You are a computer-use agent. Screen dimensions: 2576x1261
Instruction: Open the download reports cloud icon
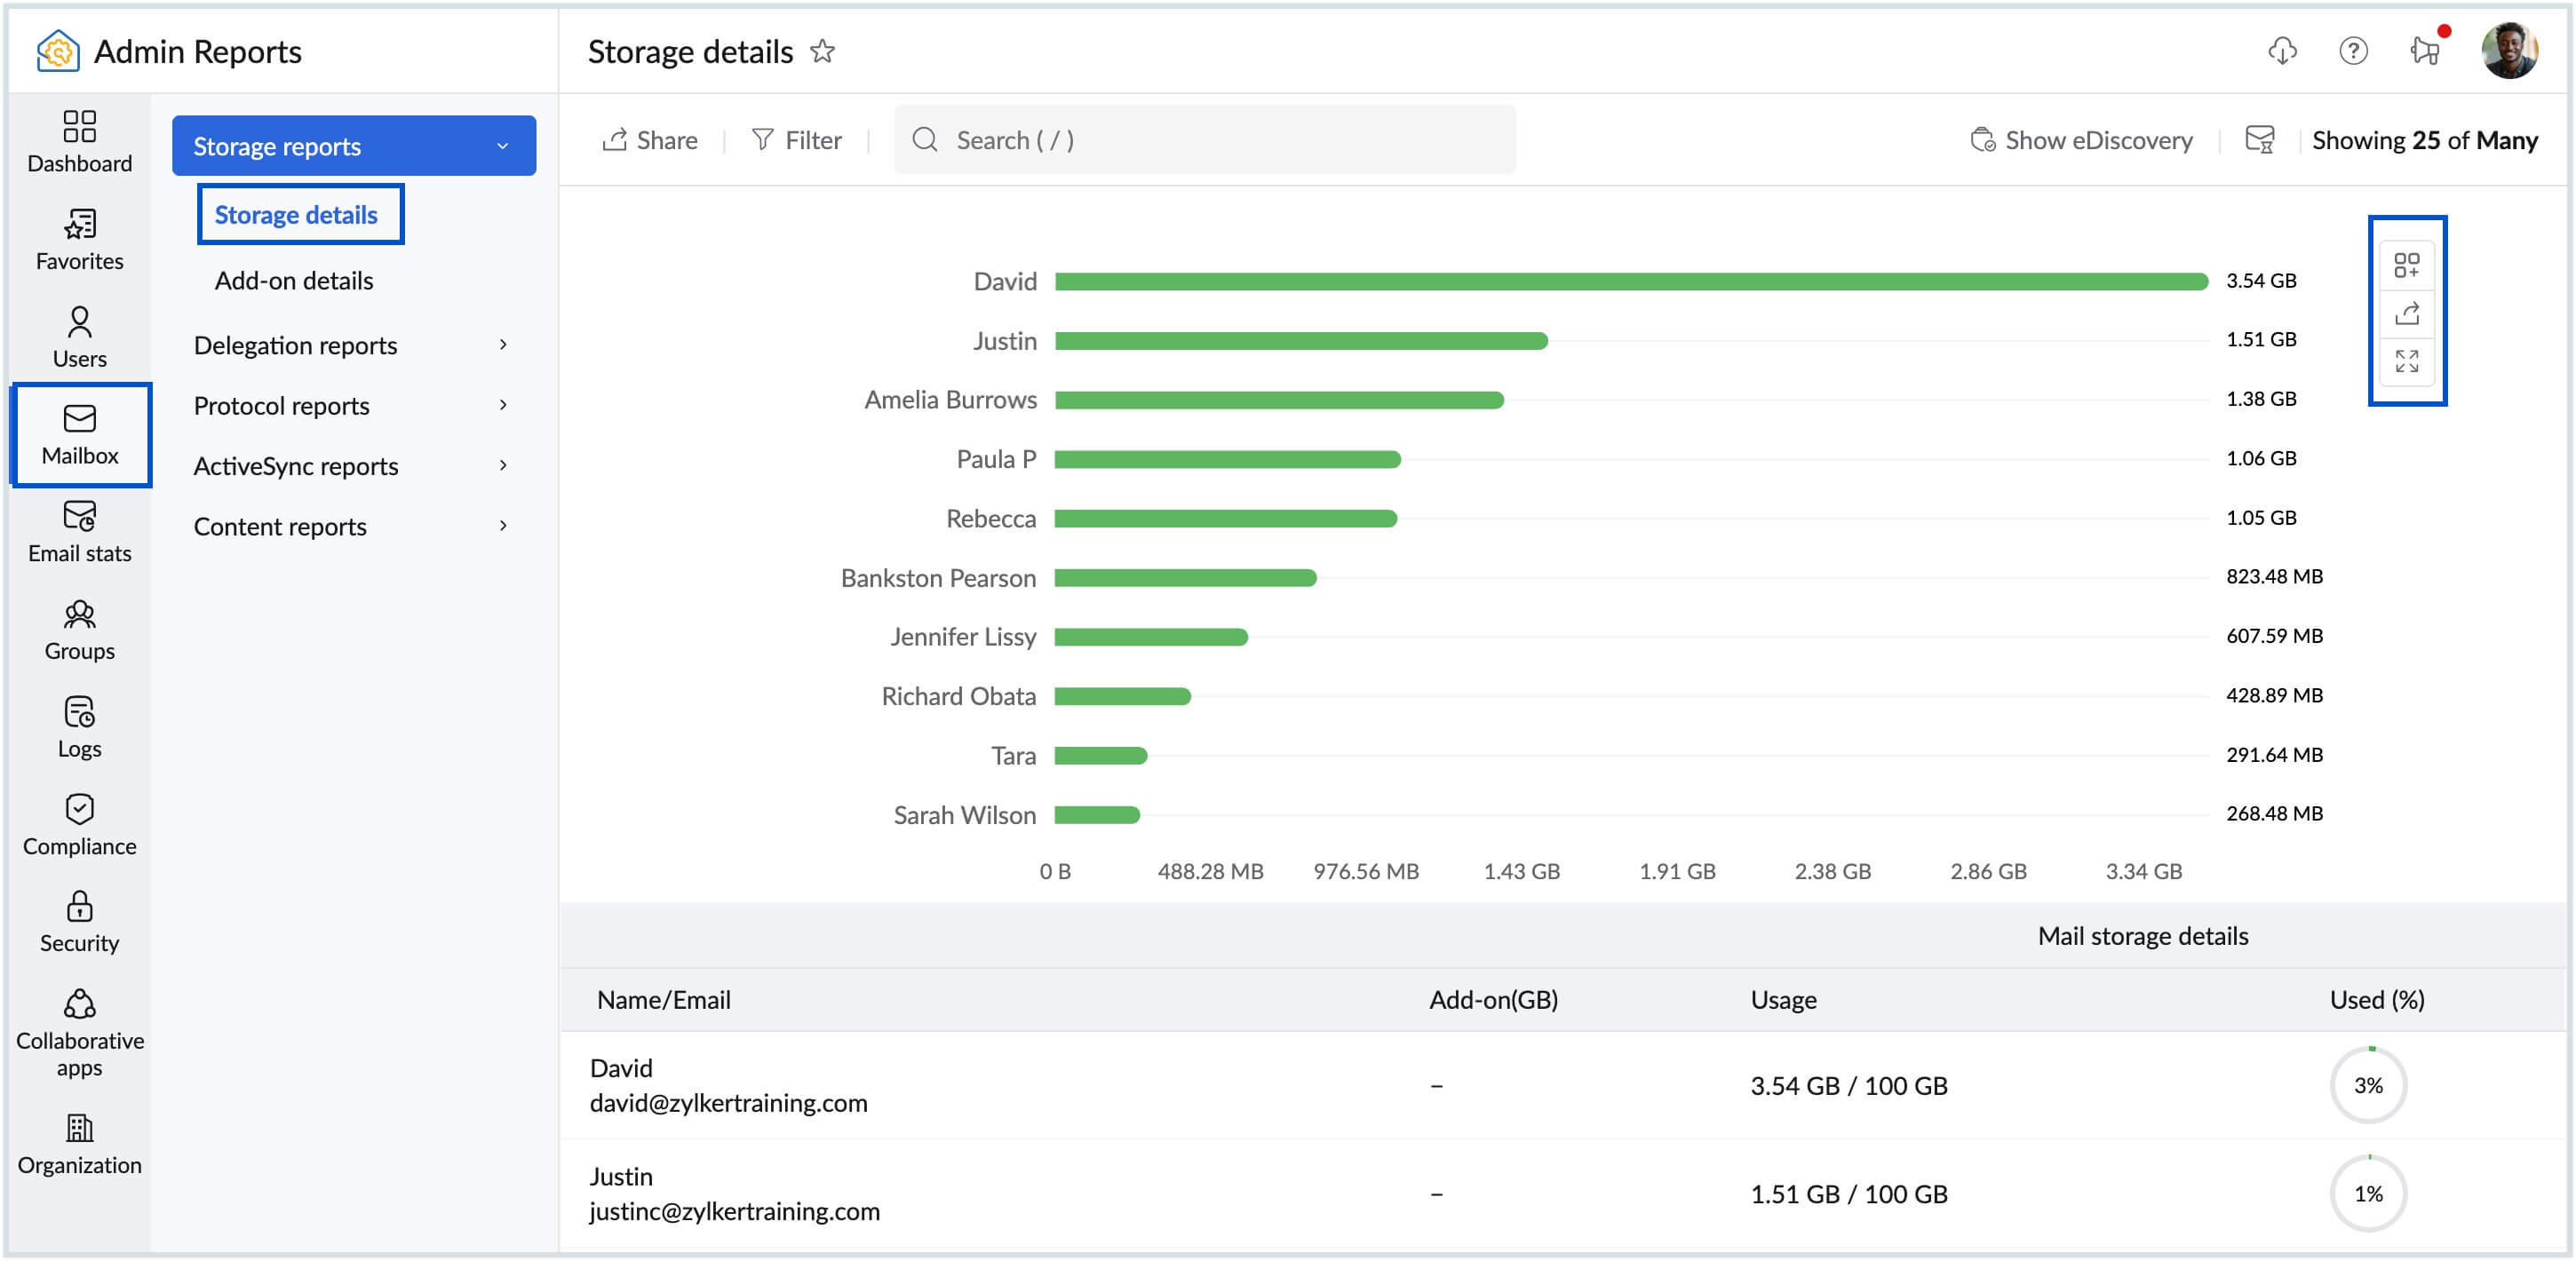(2281, 51)
